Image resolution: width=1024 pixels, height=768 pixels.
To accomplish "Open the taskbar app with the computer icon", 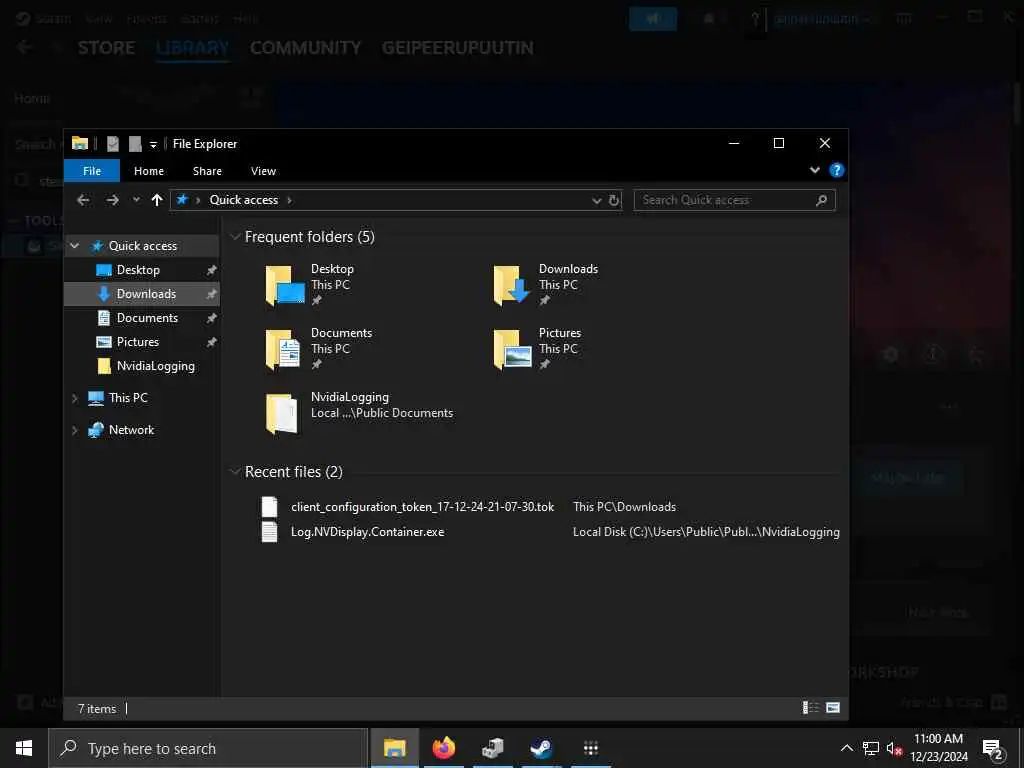I will tap(492, 748).
